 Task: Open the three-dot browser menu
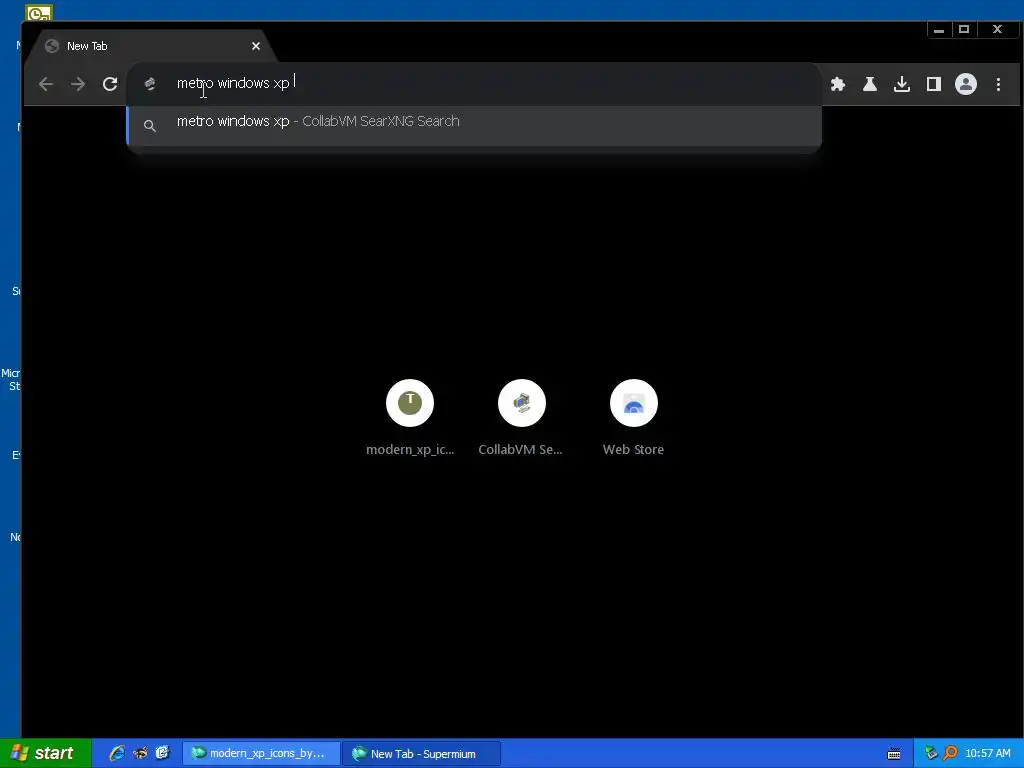coord(998,84)
